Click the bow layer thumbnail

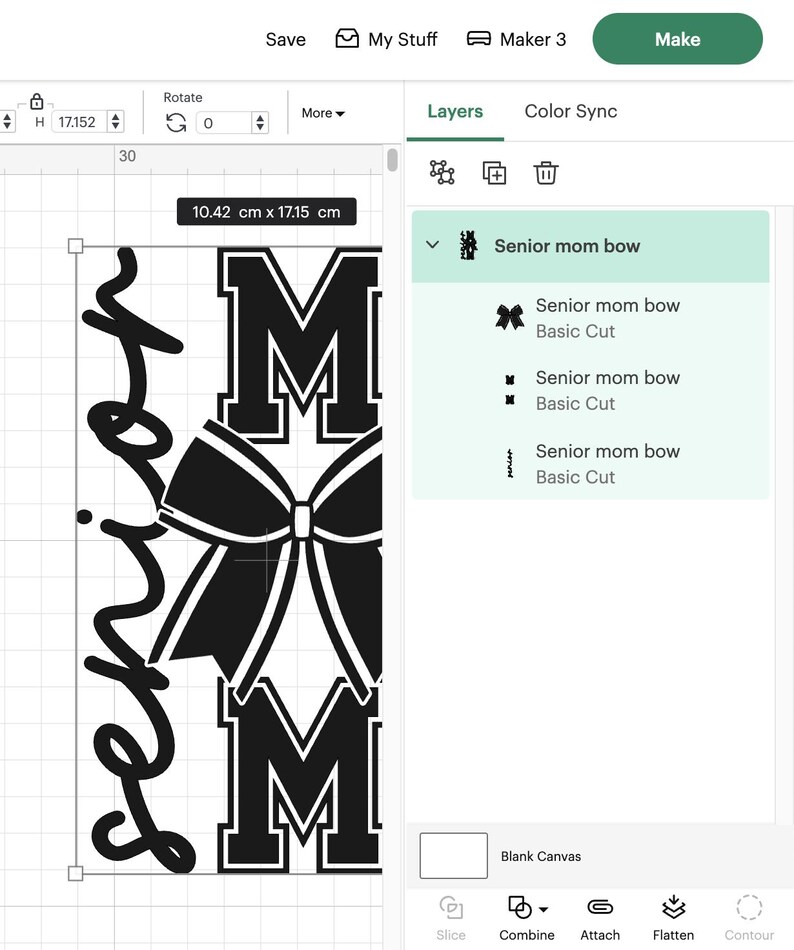click(510, 317)
